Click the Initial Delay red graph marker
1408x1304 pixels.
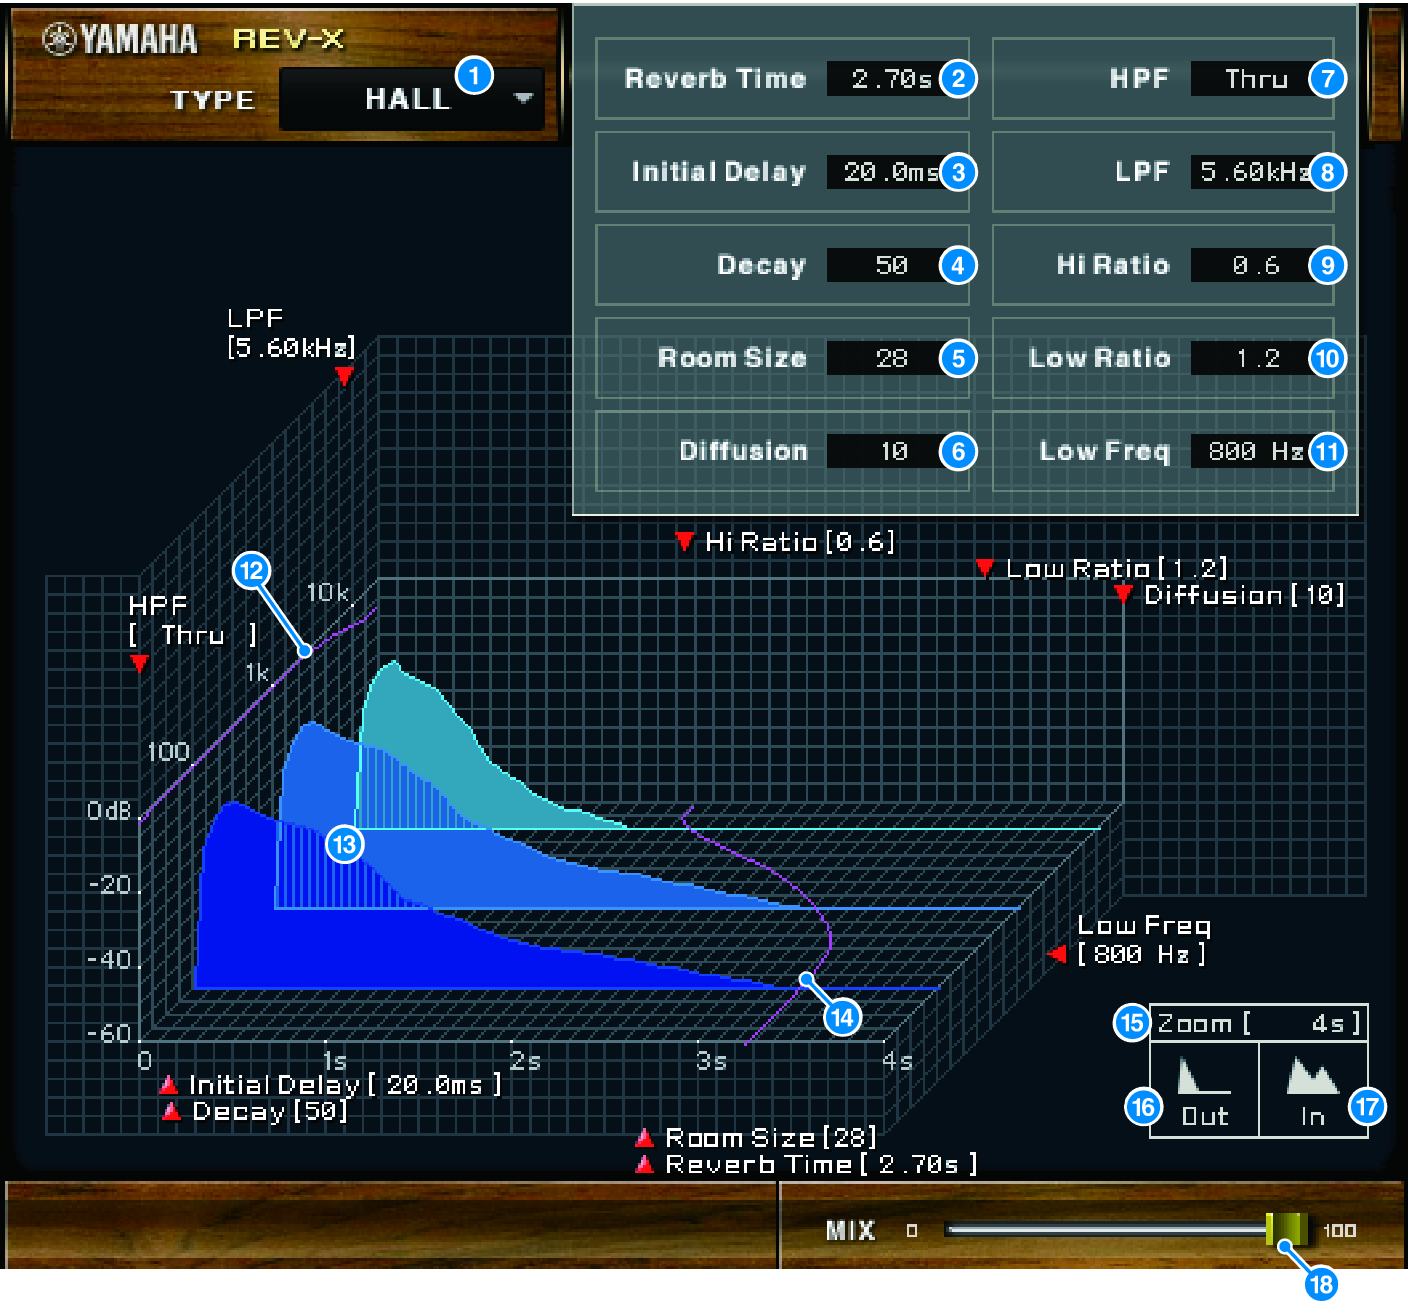coord(170,1085)
